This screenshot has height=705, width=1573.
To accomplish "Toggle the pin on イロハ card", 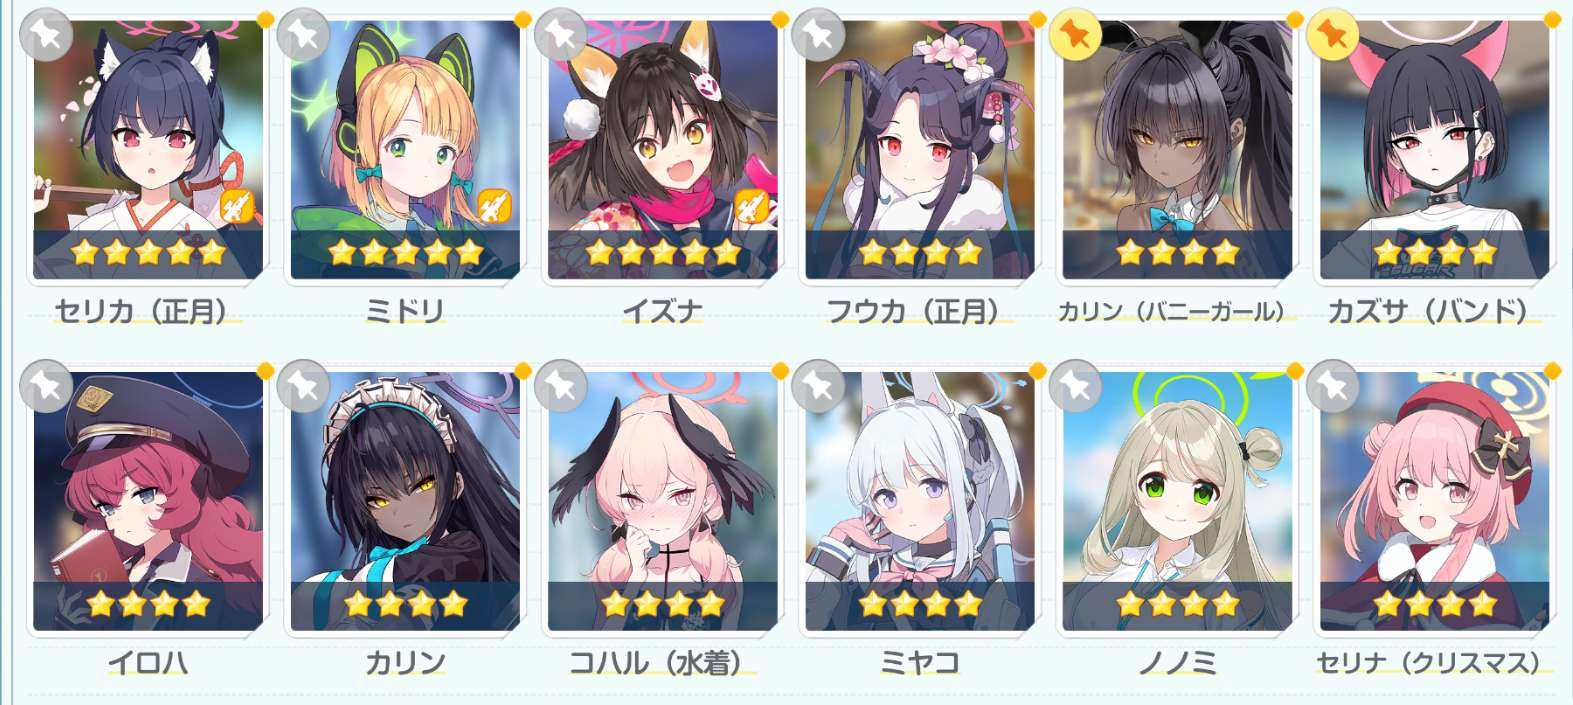I will tap(46, 386).
